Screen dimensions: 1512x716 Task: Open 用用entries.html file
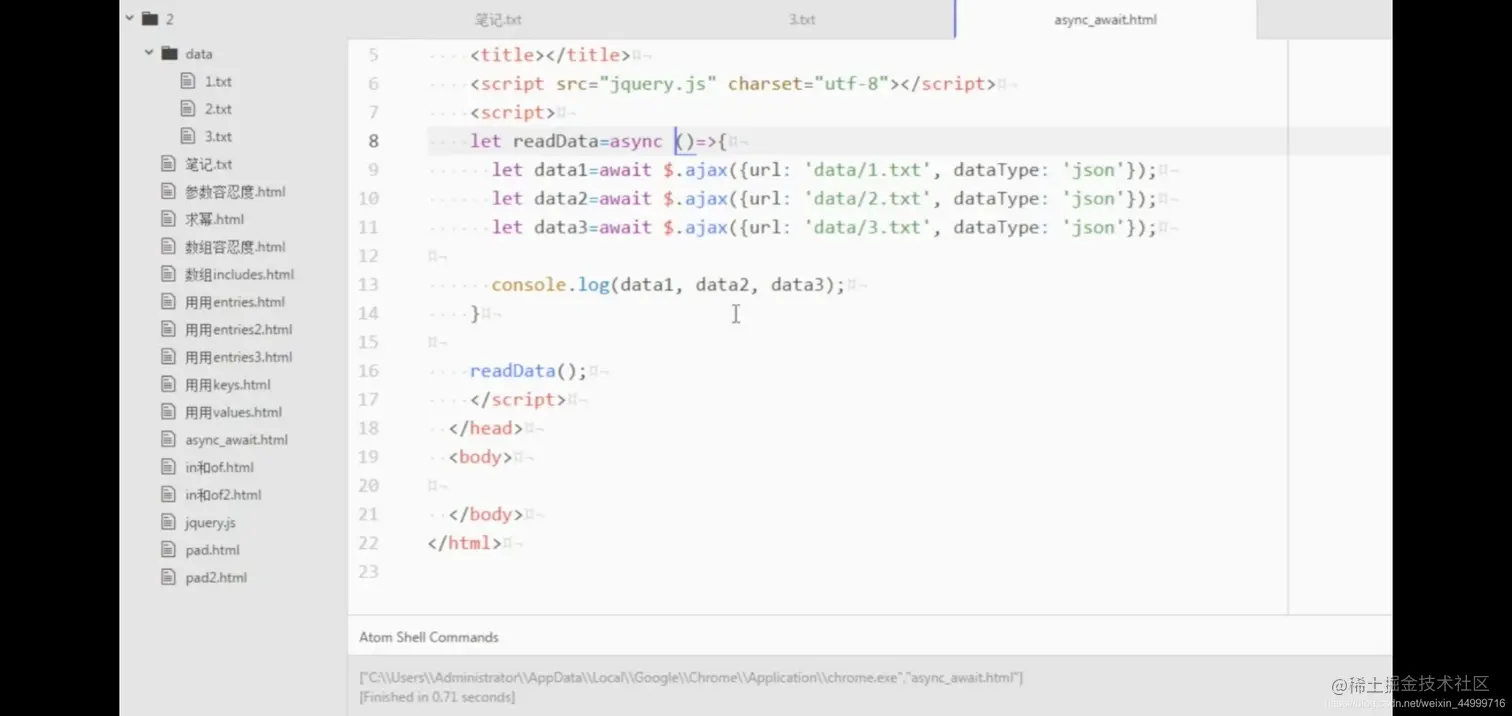coord(235,302)
